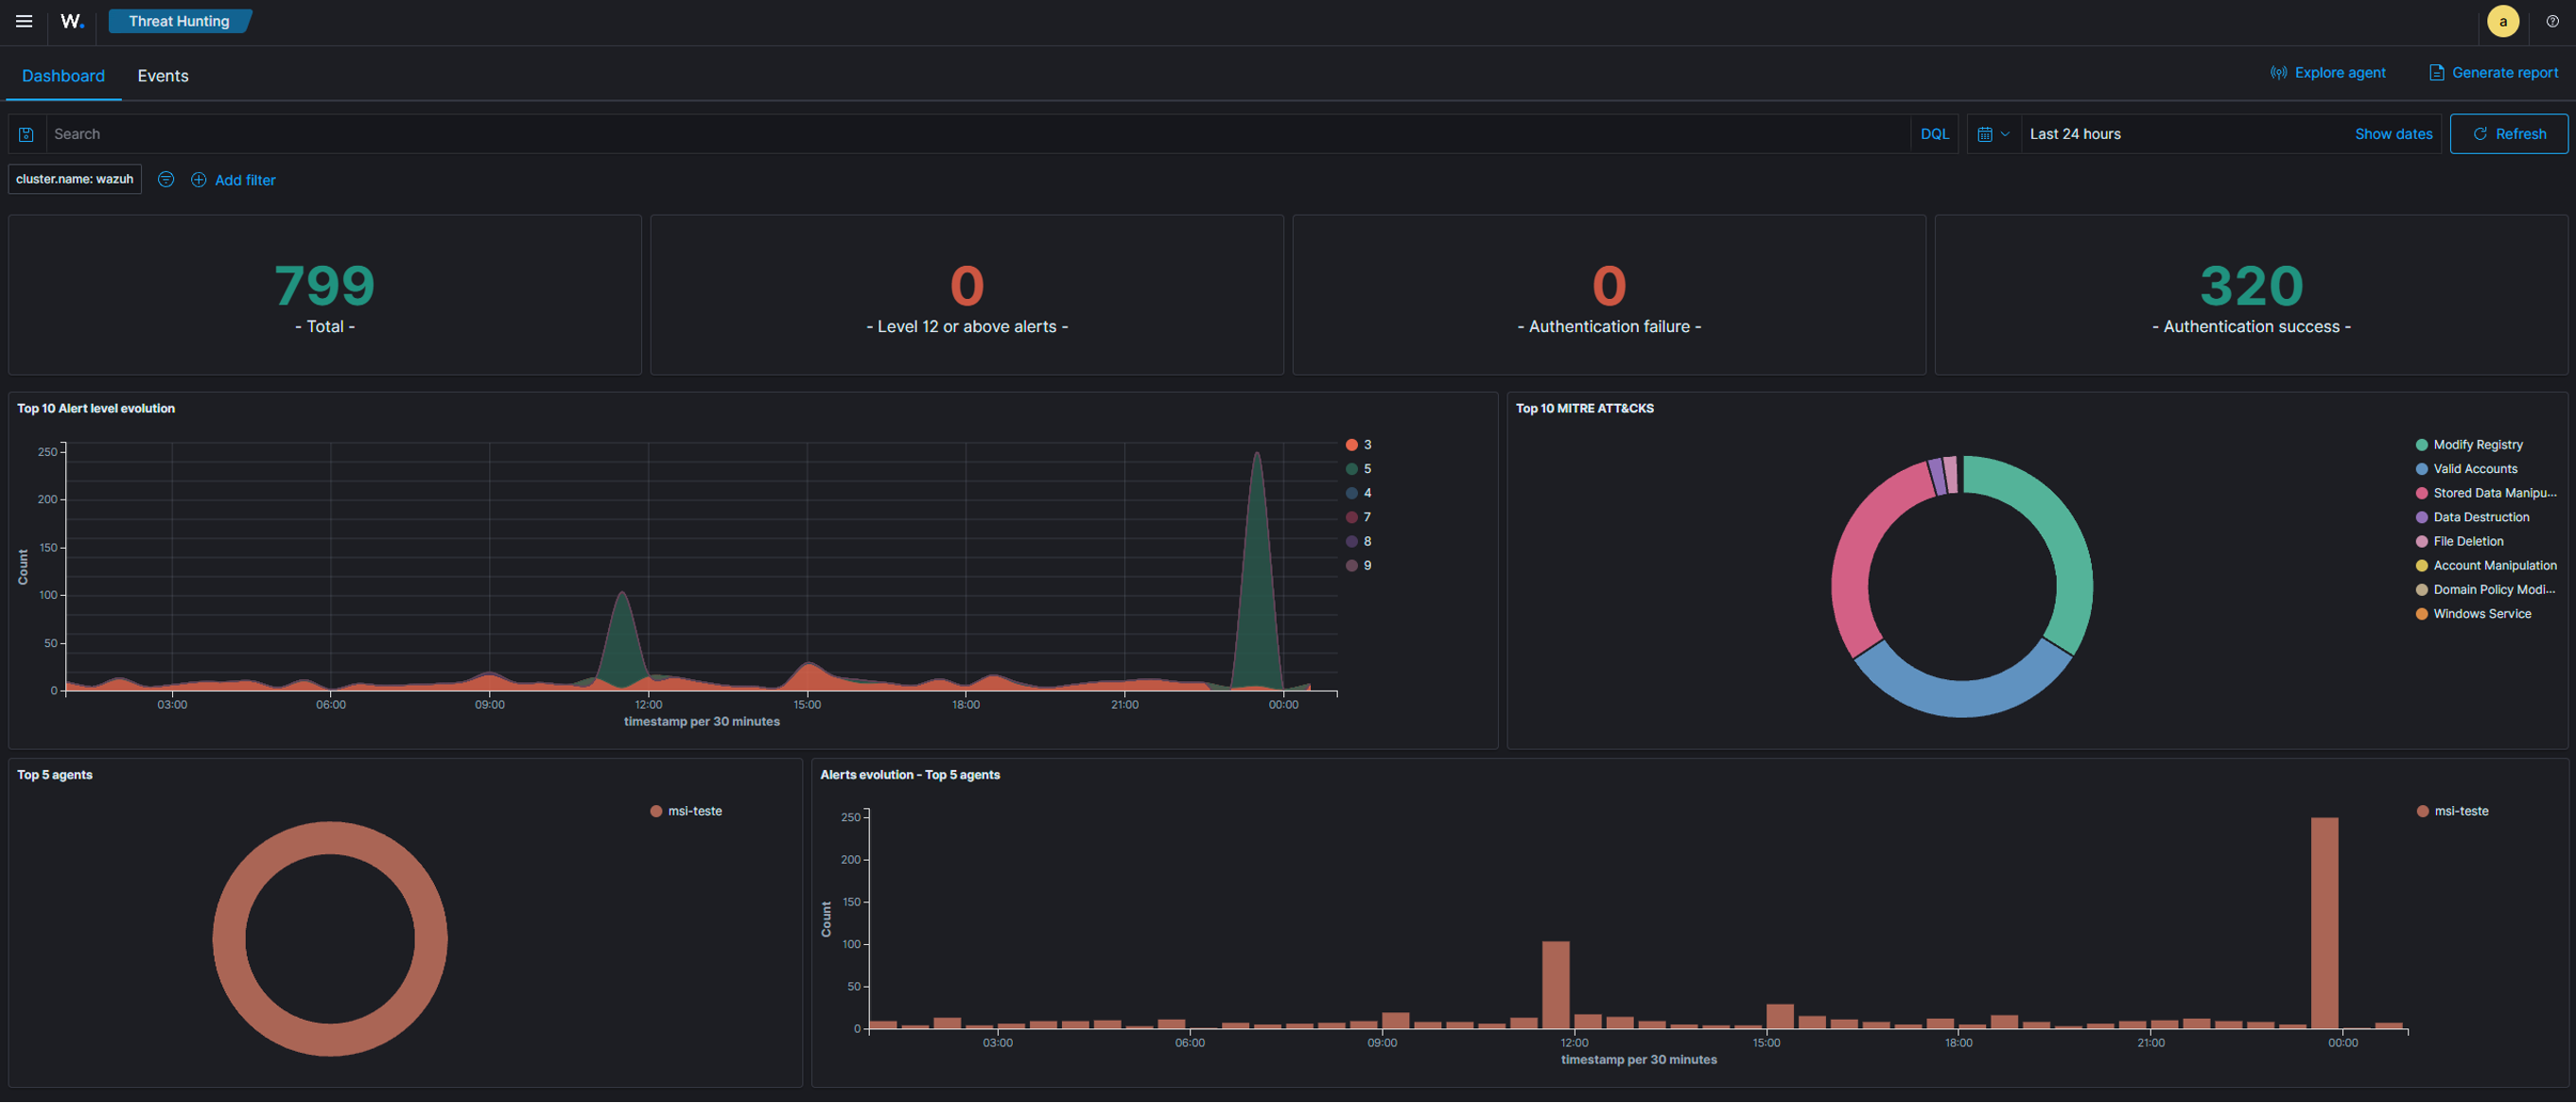Click the Threat Hunting breadcrumb
2576x1103 pixels.
coord(179,21)
